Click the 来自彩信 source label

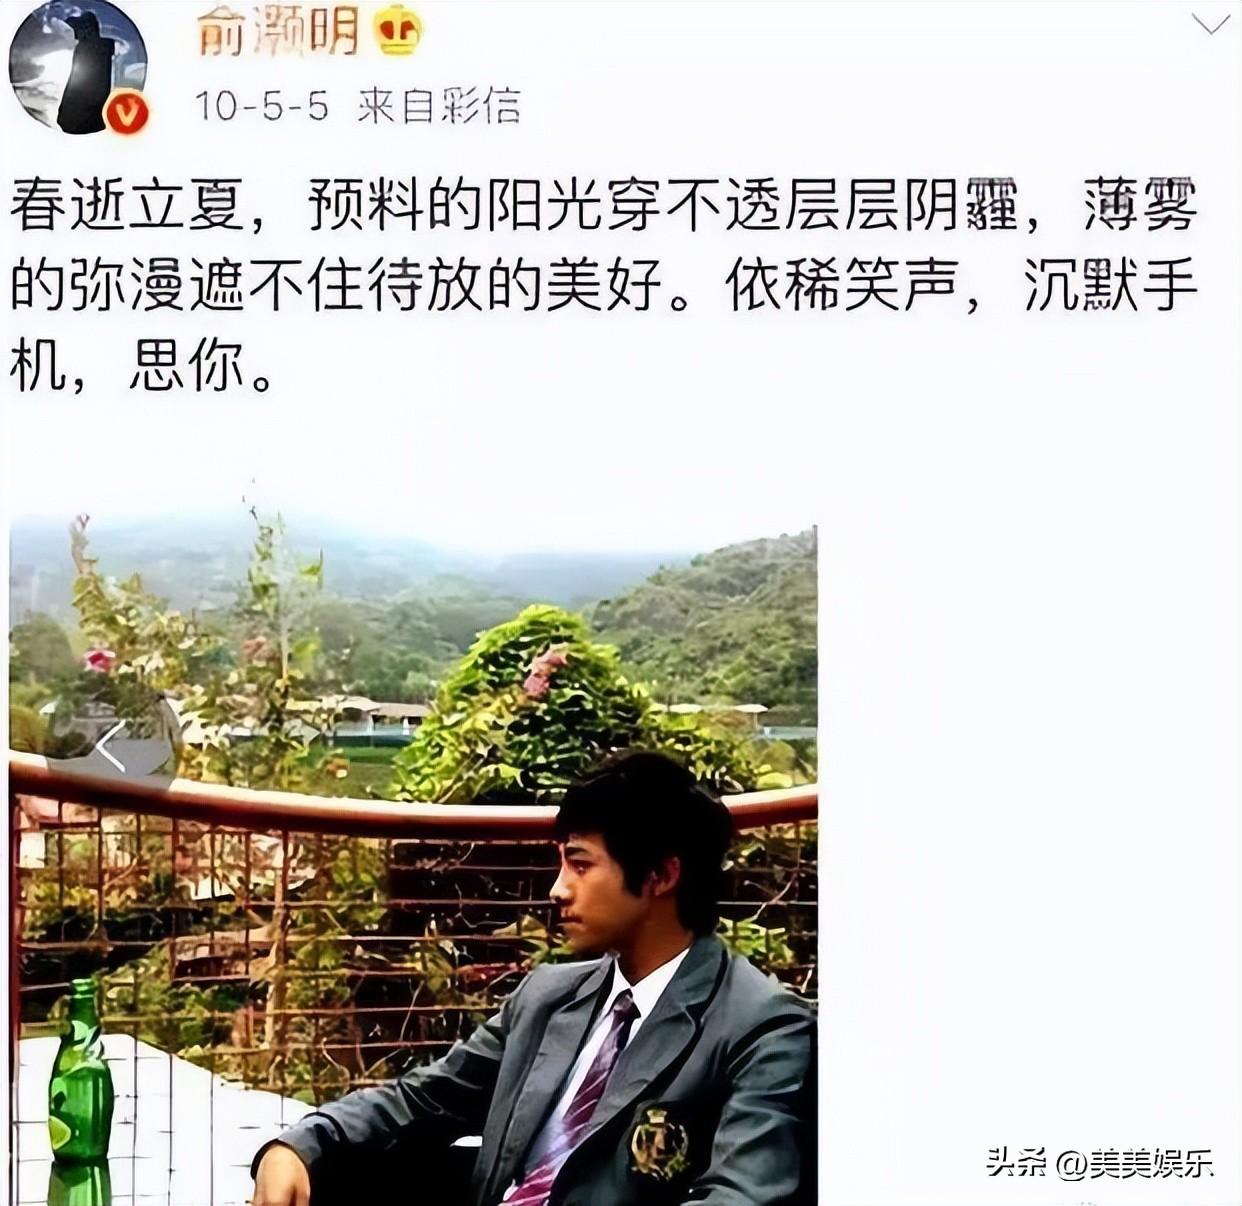[x=439, y=105]
